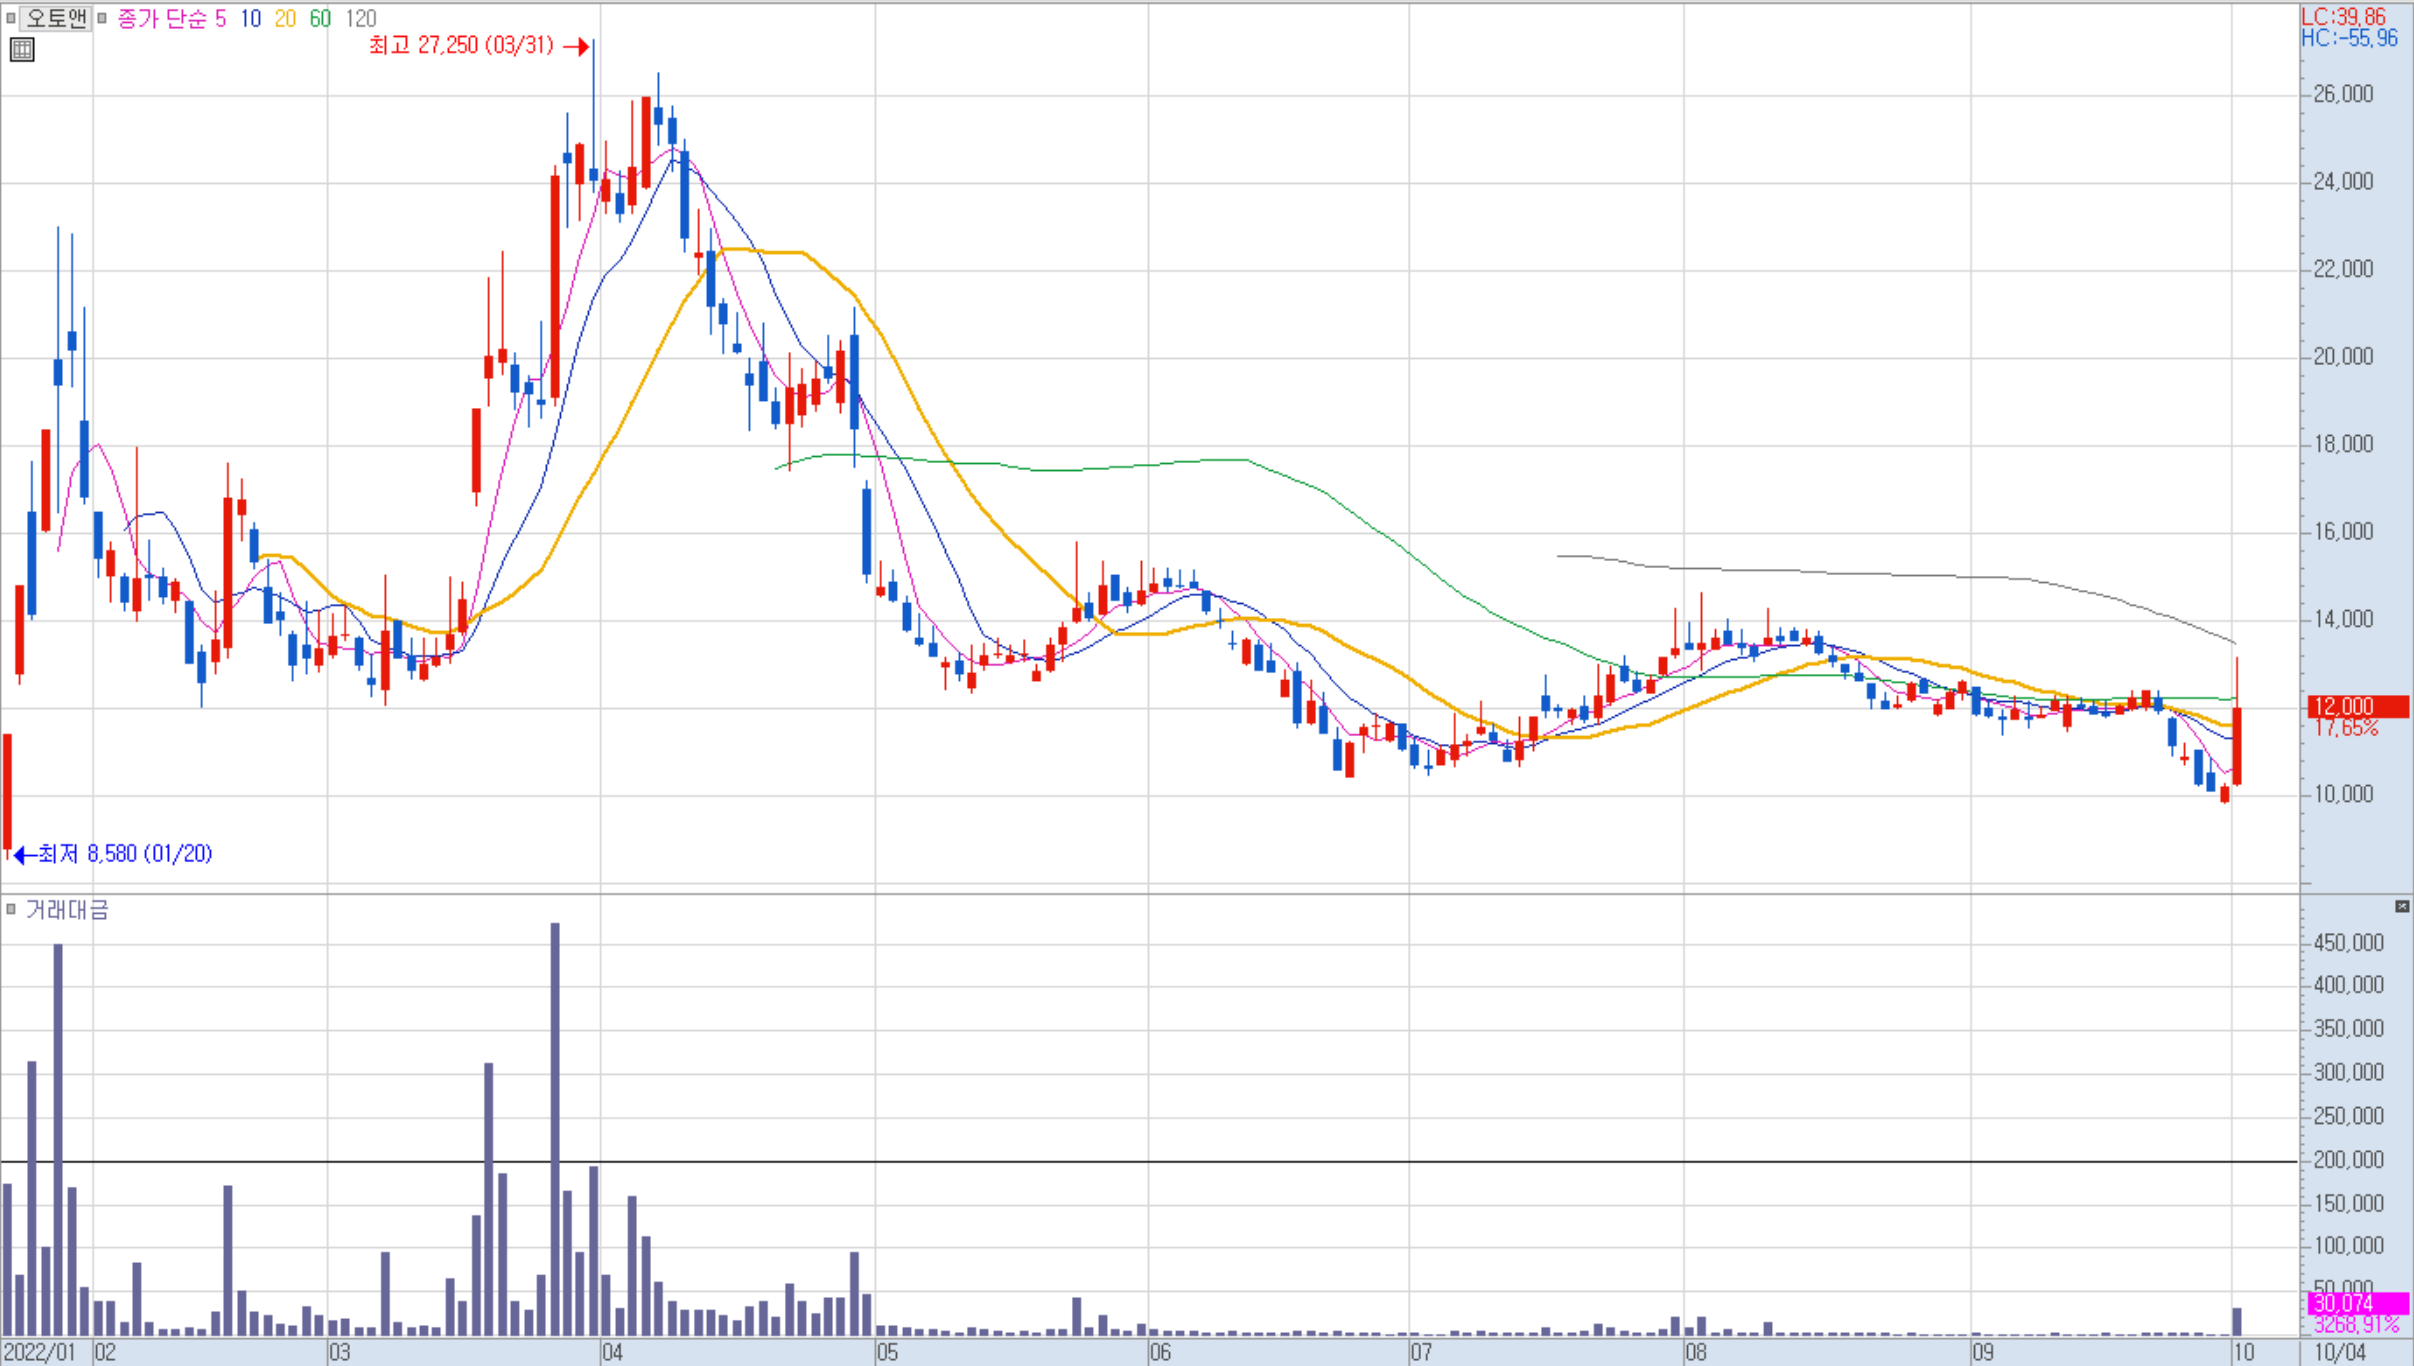Screen dimensions: 2414x1366
Task: Click the red arrow at 최고 27,250
Action: pyautogui.click(x=576, y=46)
